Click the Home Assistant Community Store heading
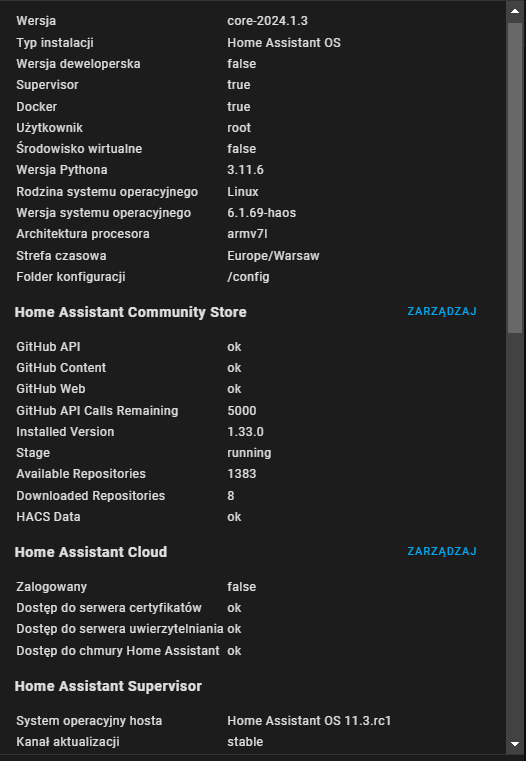 (131, 312)
